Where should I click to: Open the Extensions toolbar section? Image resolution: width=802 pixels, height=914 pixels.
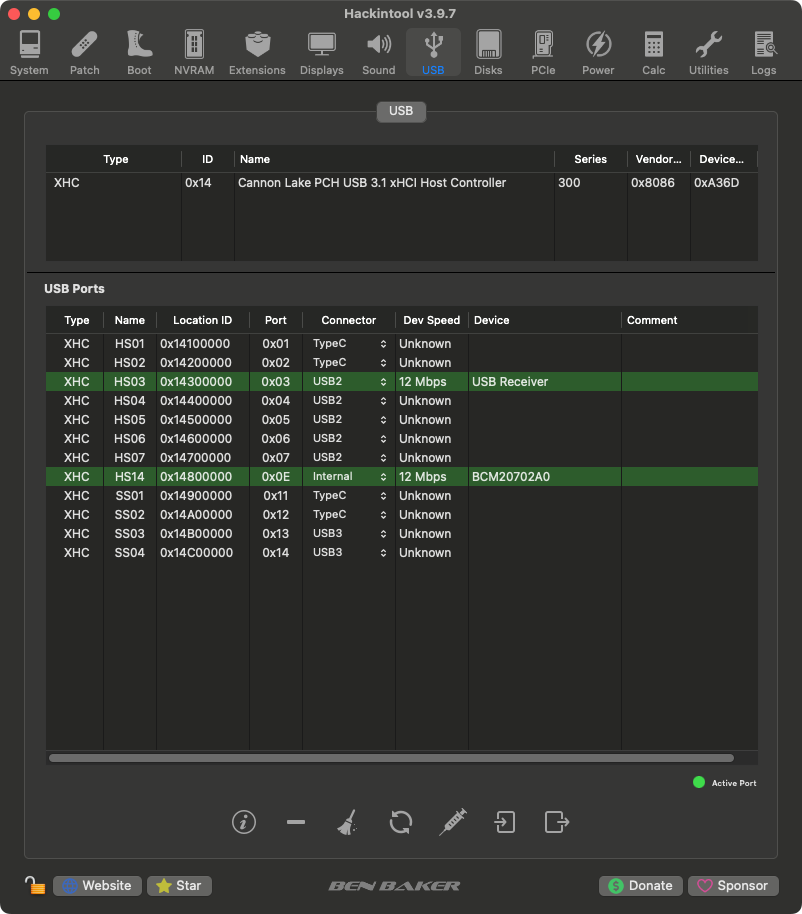click(x=257, y=53)
